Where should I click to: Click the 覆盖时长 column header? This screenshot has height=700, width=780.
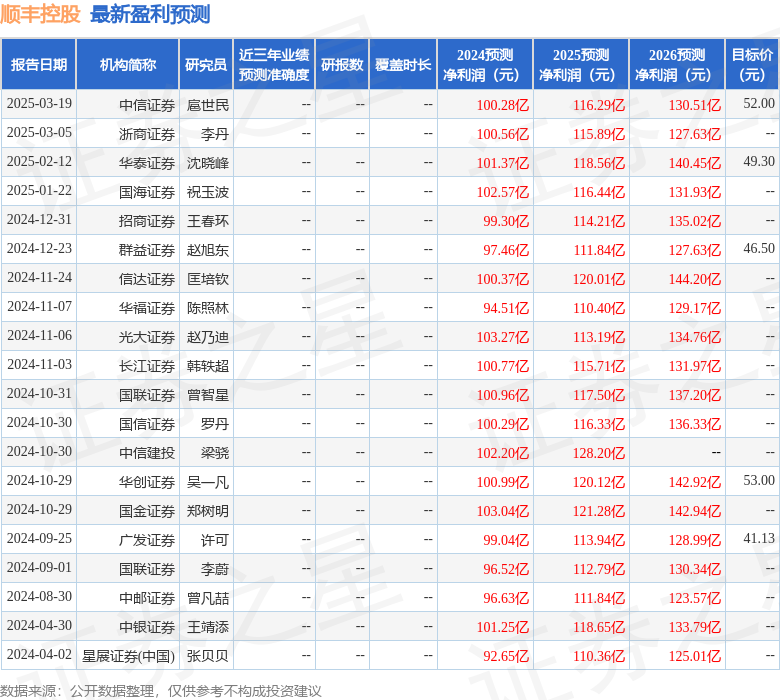pyautogui.click(x=403, y=65)
